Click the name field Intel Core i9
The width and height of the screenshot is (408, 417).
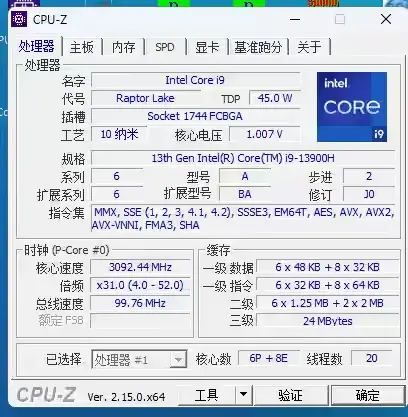pos(195,80)
